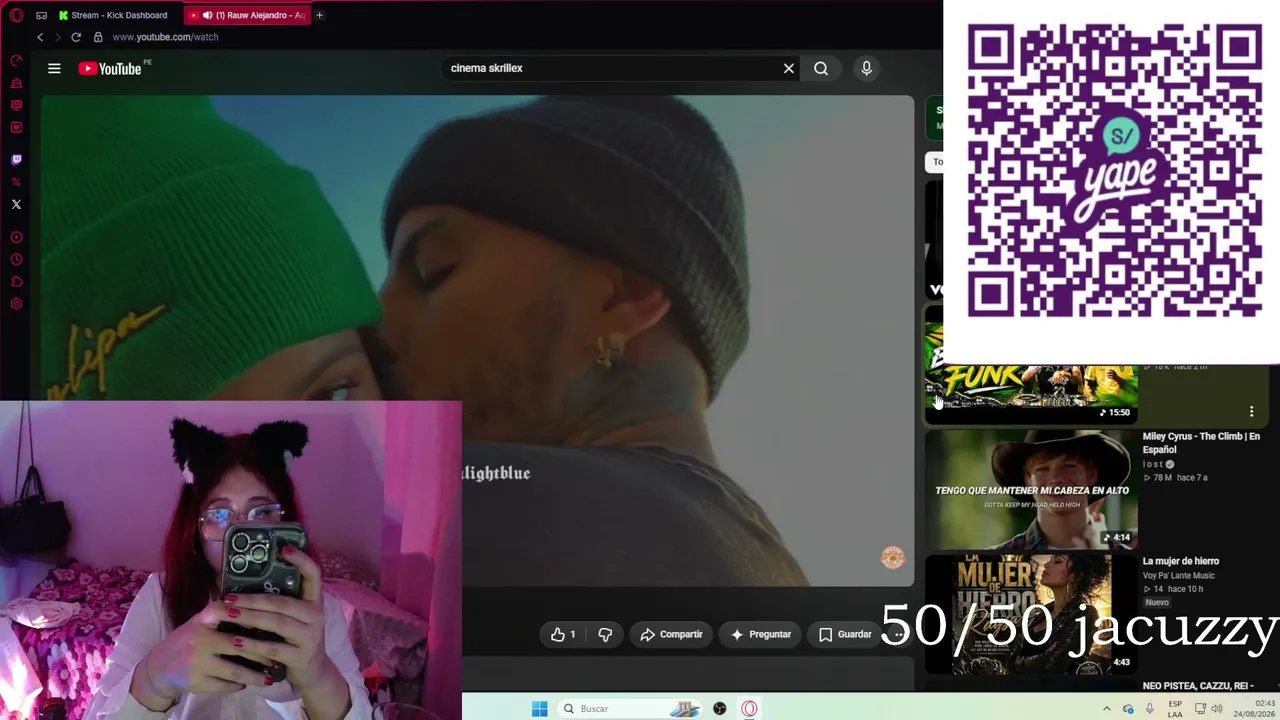Click the site security padlock icon
Viewport: 1280px width, 720px height.
tap(98, 37)
